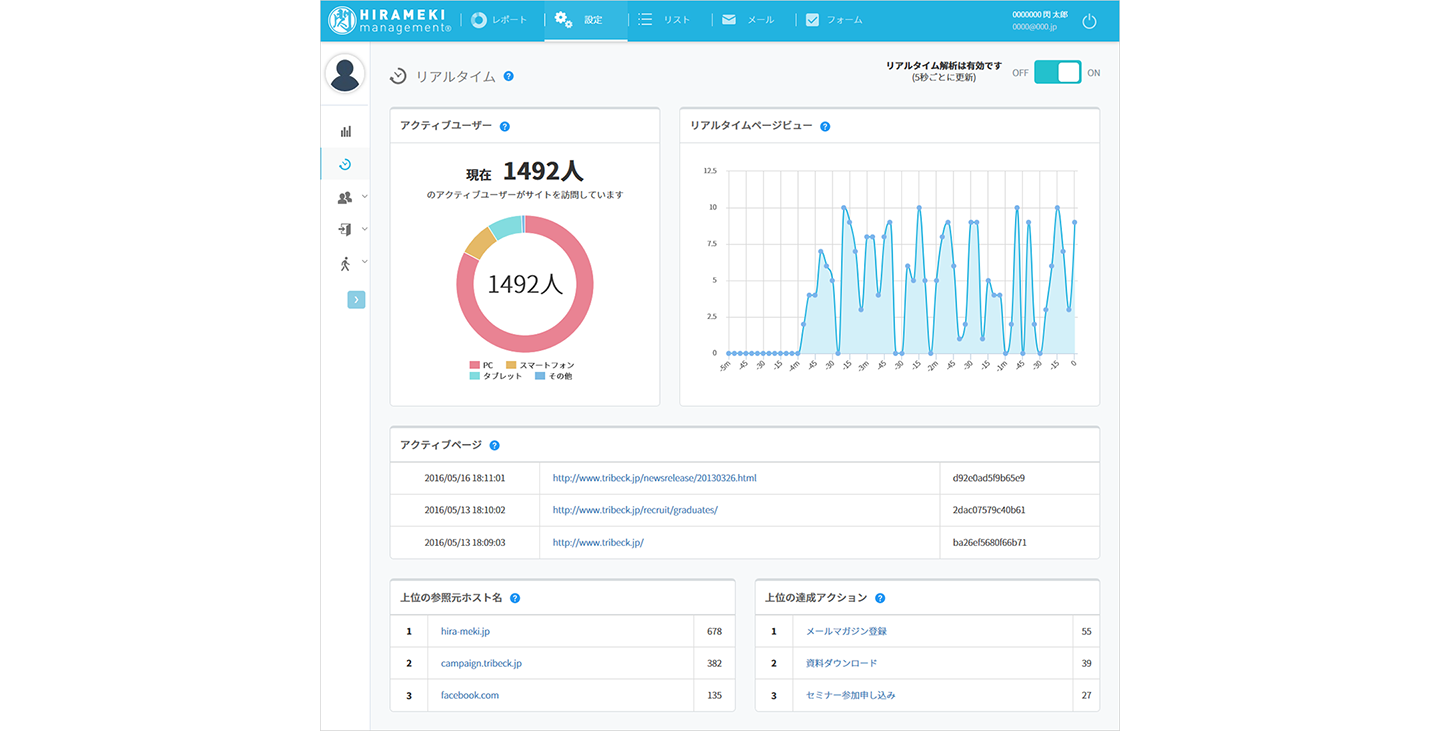The image size is (1440, 731).
Task: Click the 現在 1492人 heading
Action: coord(525,172)
